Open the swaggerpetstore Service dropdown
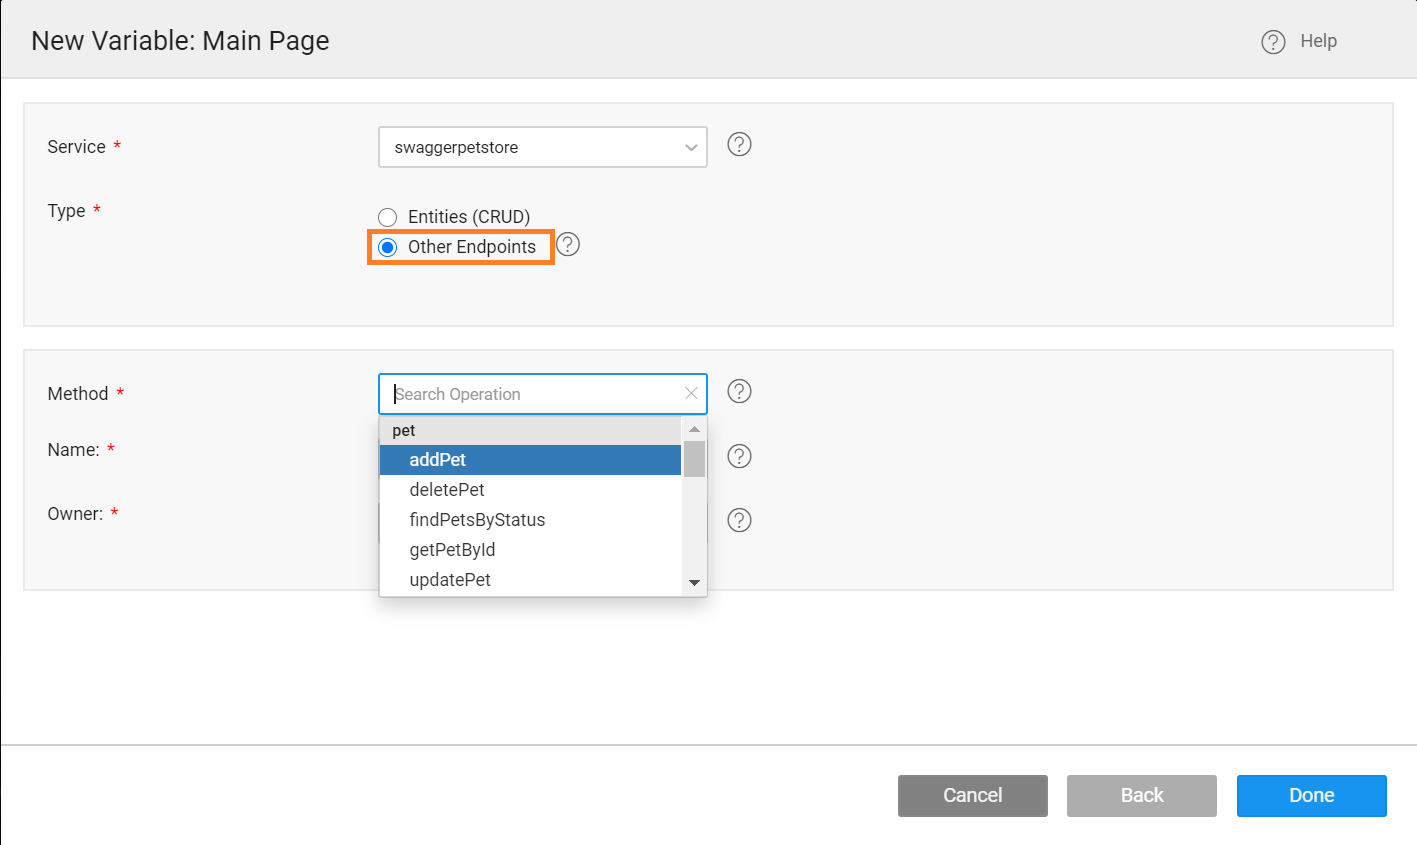1417x845 pixels. [542, 146]
